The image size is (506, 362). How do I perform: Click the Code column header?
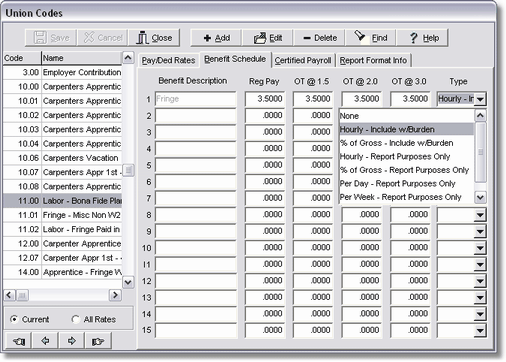22,58
